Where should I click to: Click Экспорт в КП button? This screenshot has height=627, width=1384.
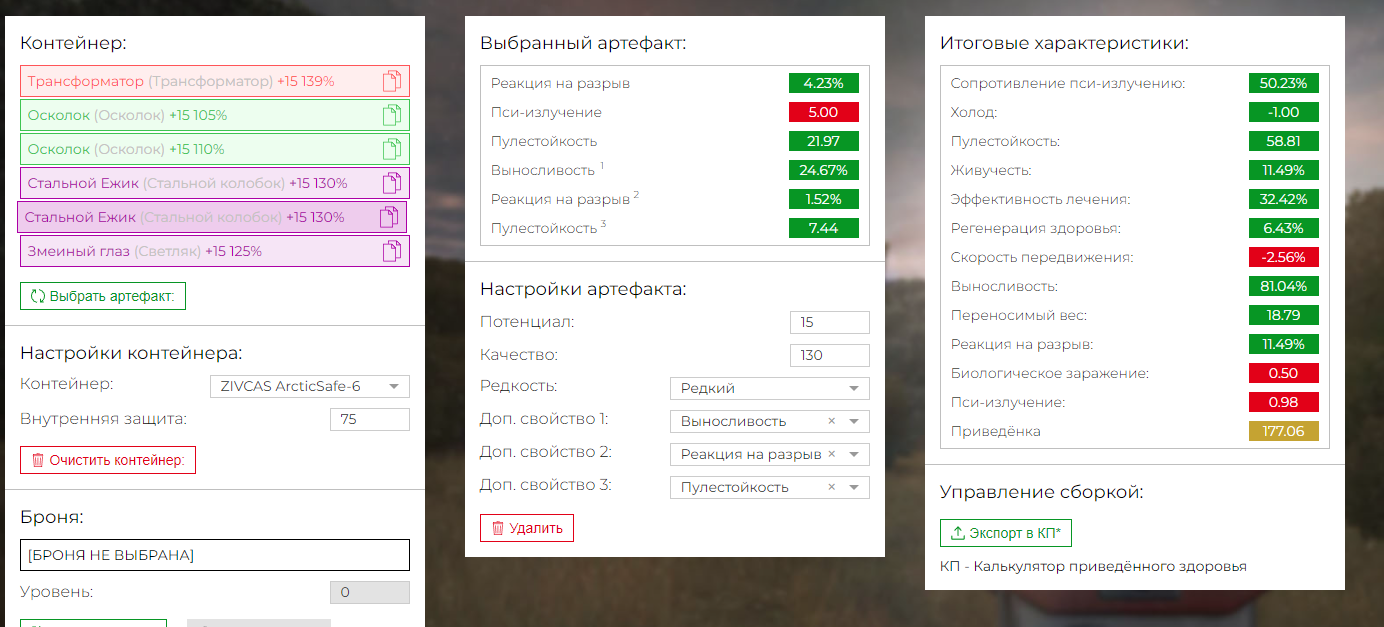pyautogui.click(x=1005, y=533)
